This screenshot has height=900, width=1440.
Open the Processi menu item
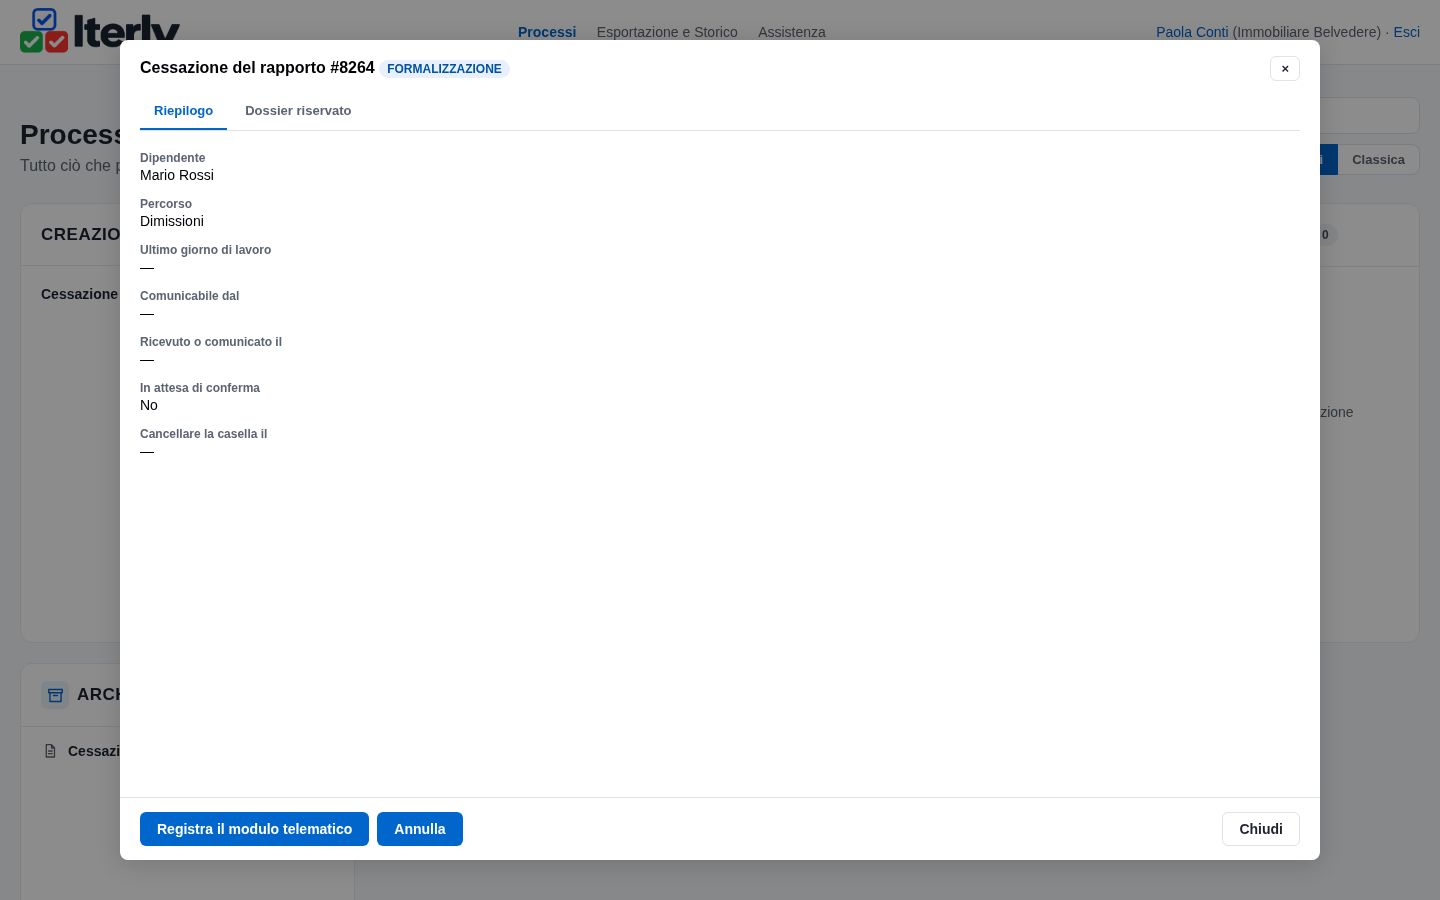[547, 32]
